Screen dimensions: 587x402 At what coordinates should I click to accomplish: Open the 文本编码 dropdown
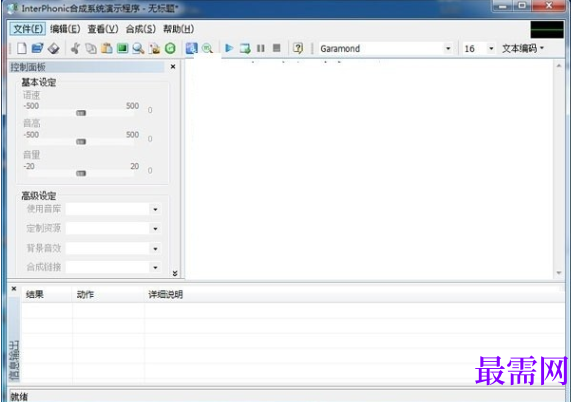click(523, 49)
